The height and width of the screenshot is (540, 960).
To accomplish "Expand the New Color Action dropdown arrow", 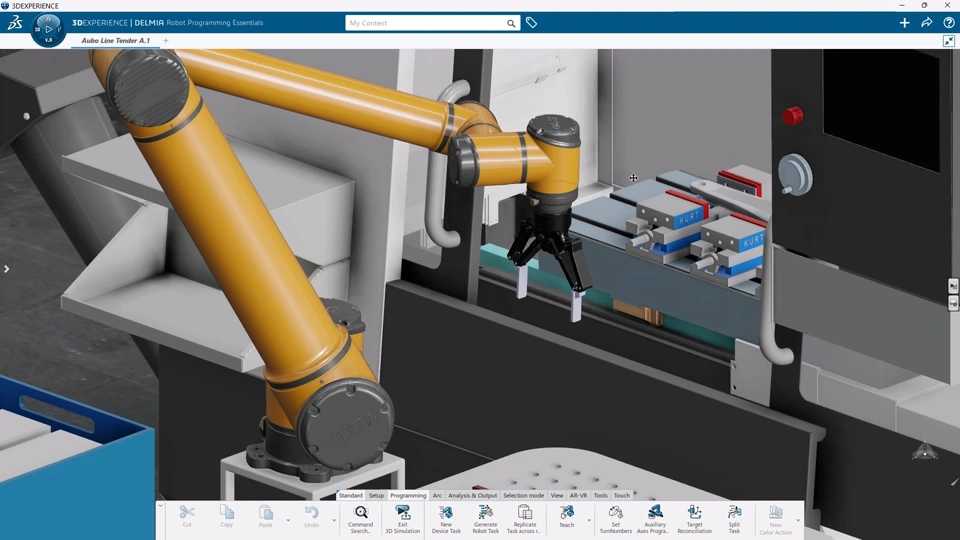I will tap(798, 520).
